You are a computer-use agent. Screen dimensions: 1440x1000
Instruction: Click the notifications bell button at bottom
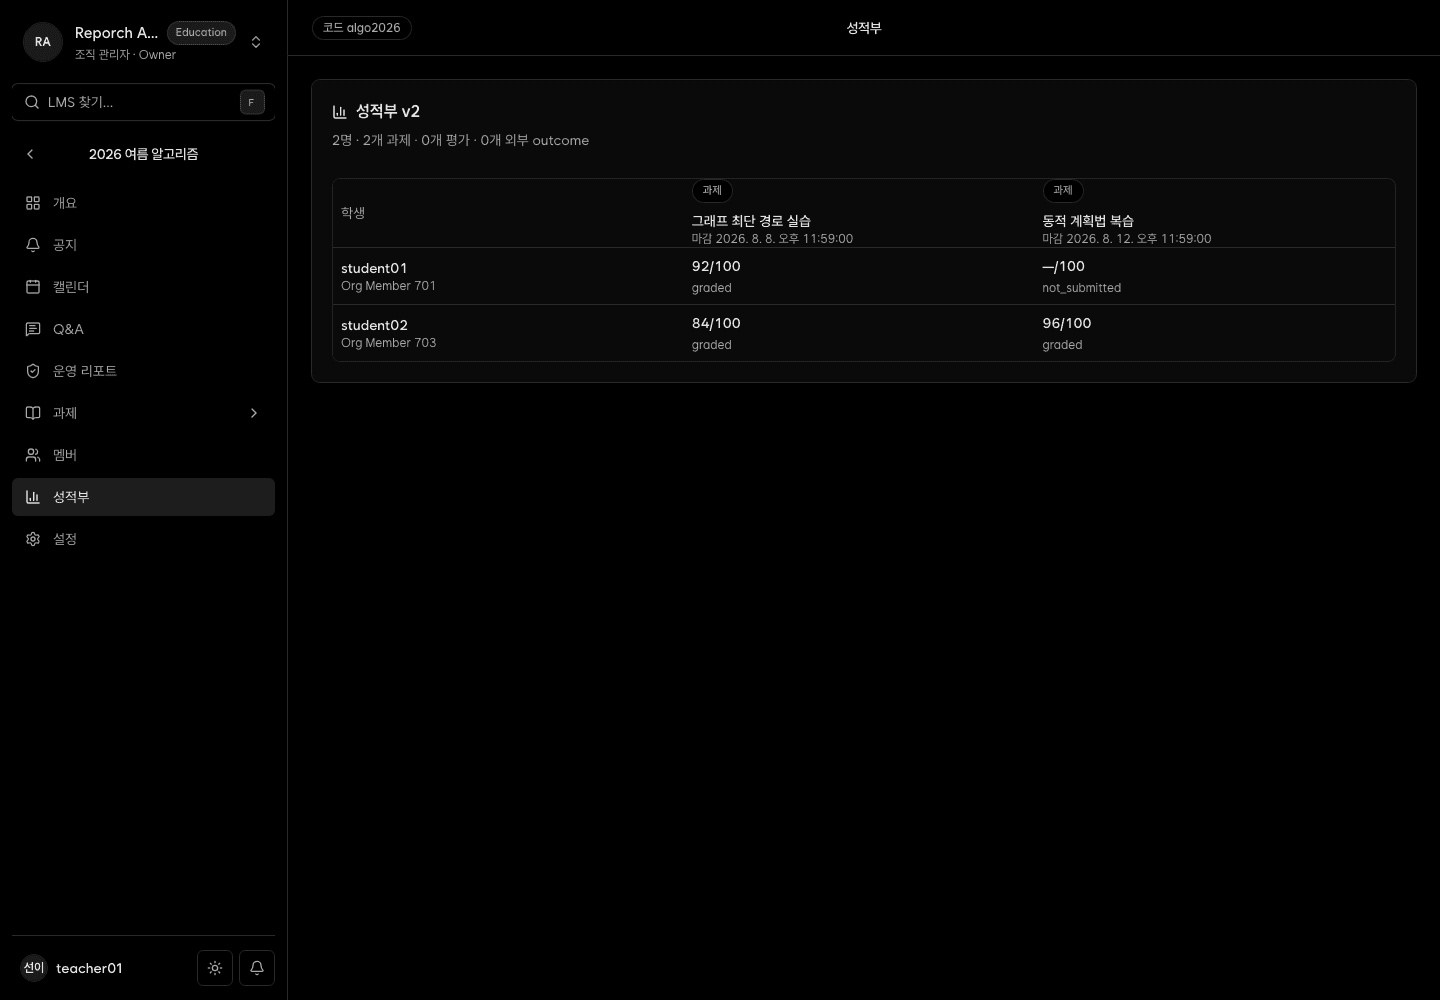coord(257,968)
